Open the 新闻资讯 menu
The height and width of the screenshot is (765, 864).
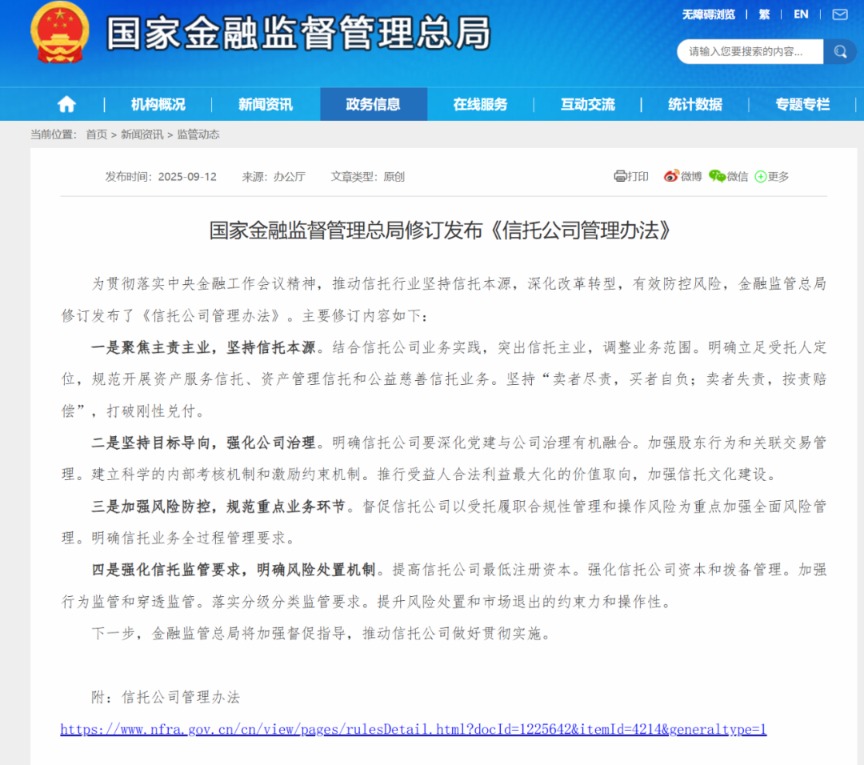pos(266,104)
